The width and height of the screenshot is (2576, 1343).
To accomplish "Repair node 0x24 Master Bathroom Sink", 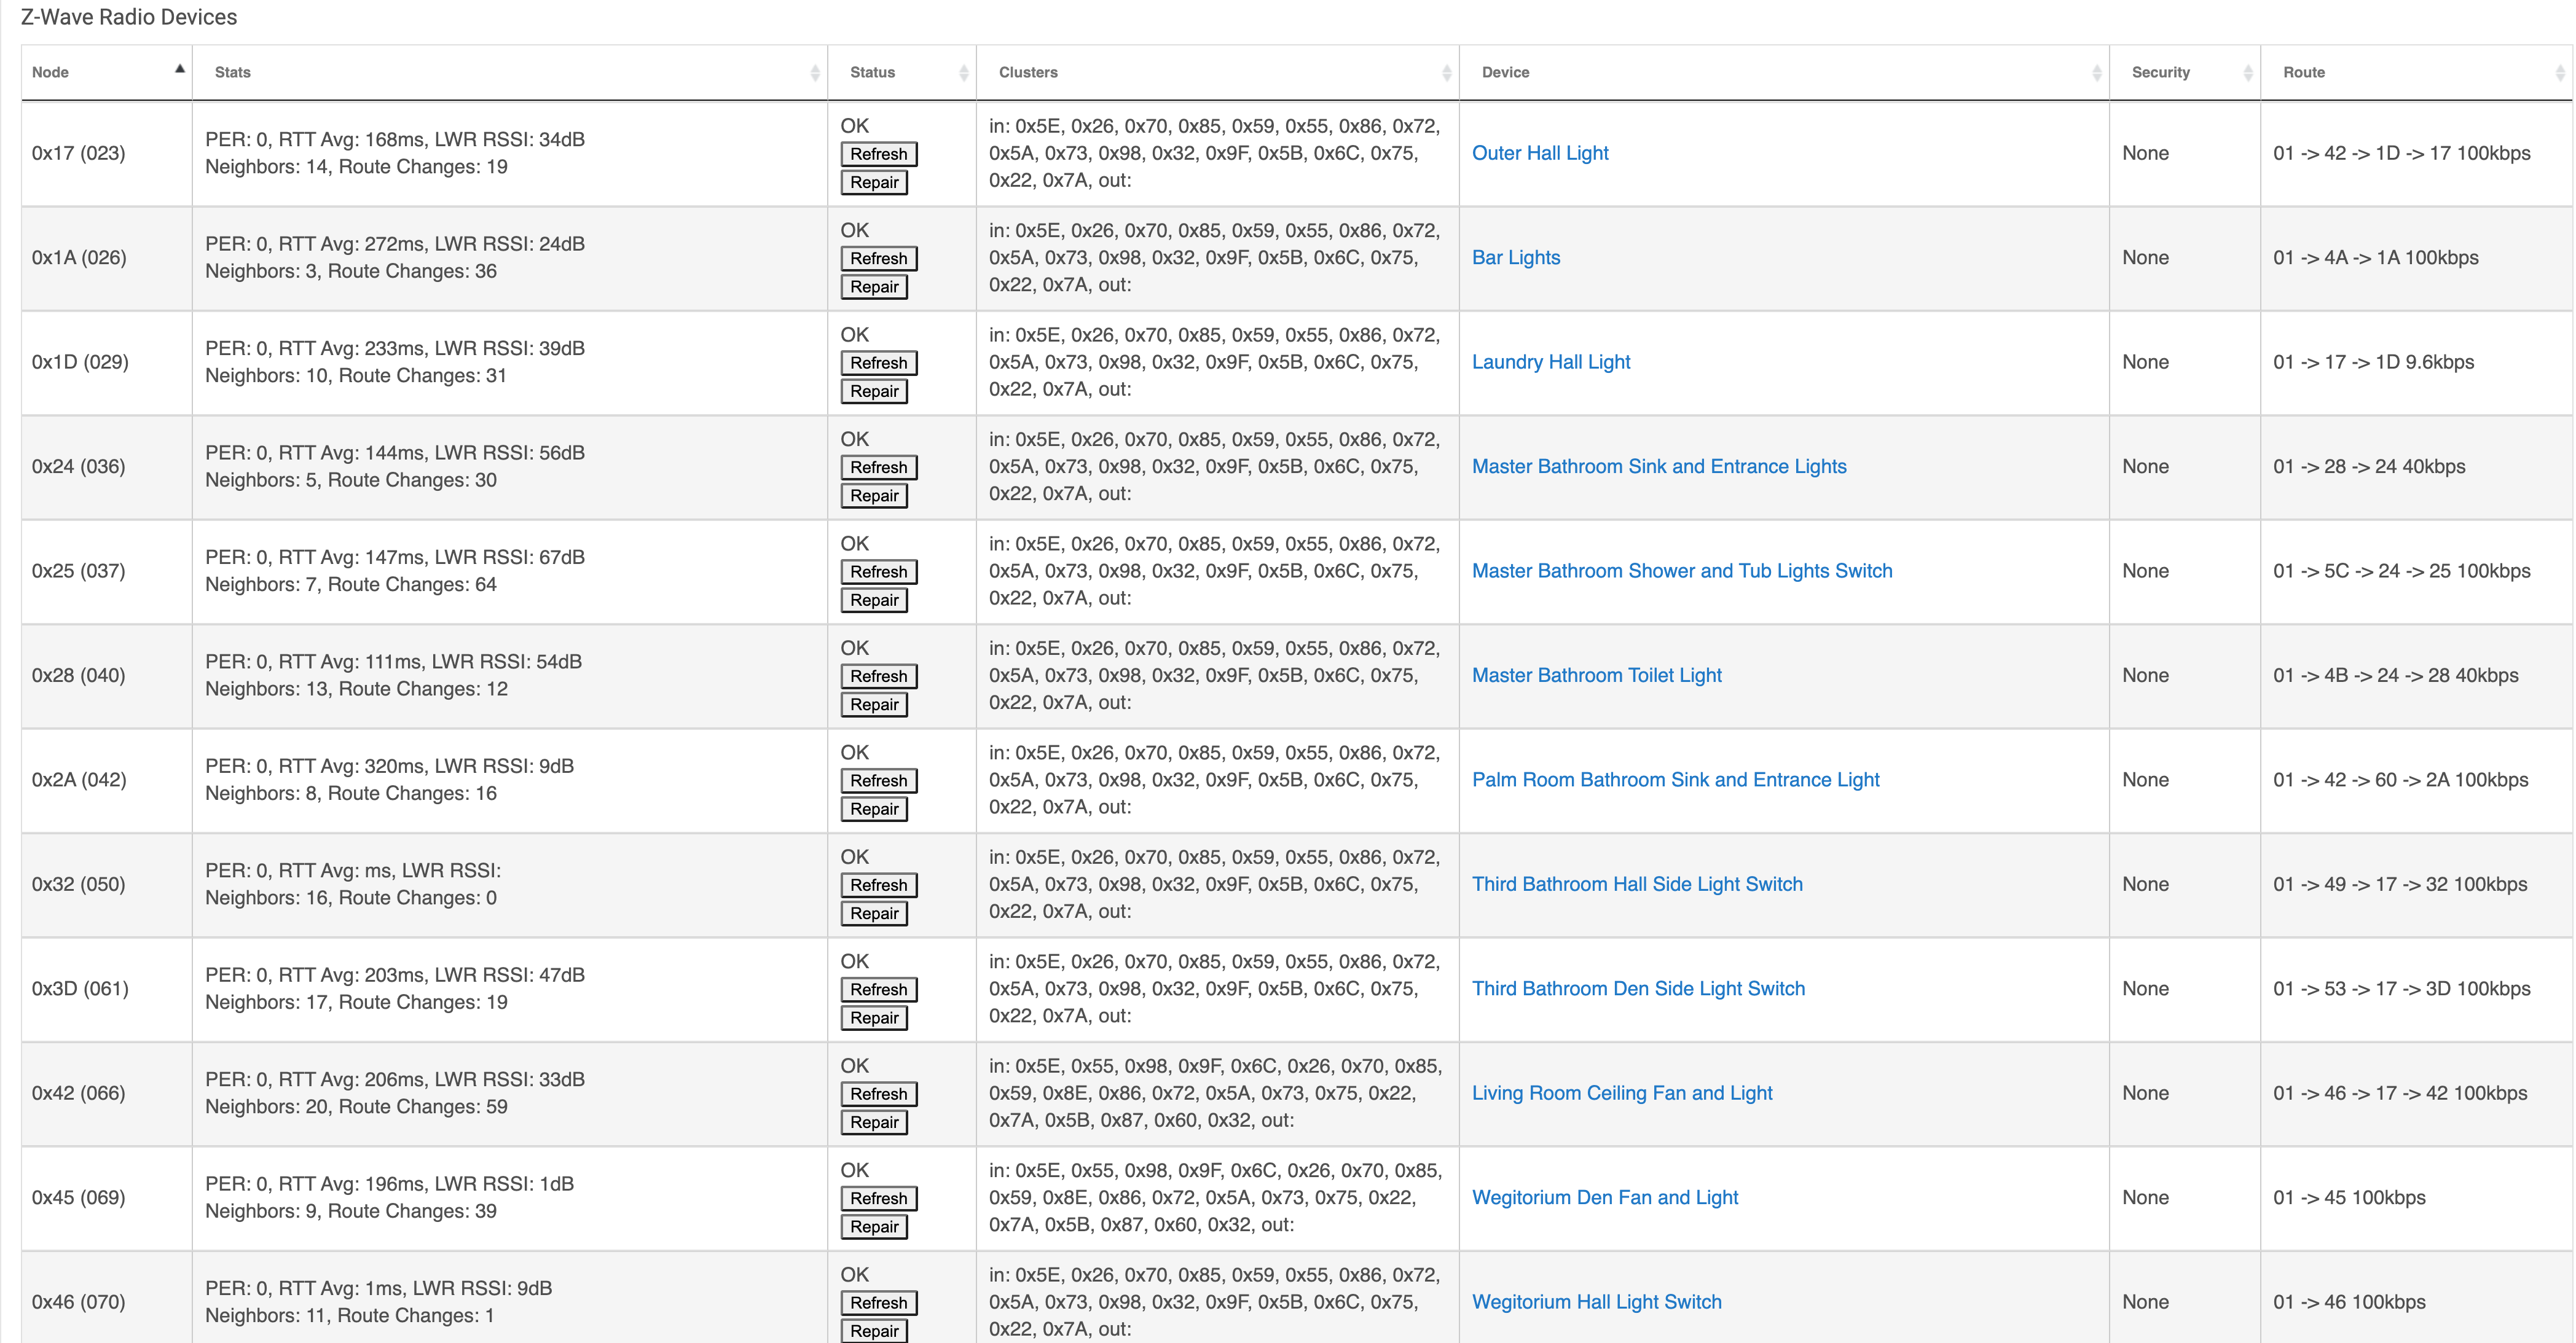I will tap(874, 496).
